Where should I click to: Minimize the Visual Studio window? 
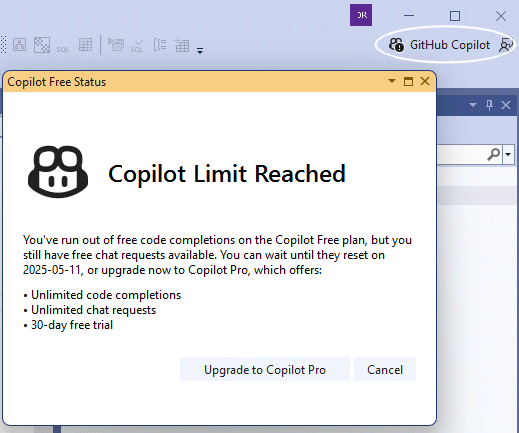click(x=409, y=16)
